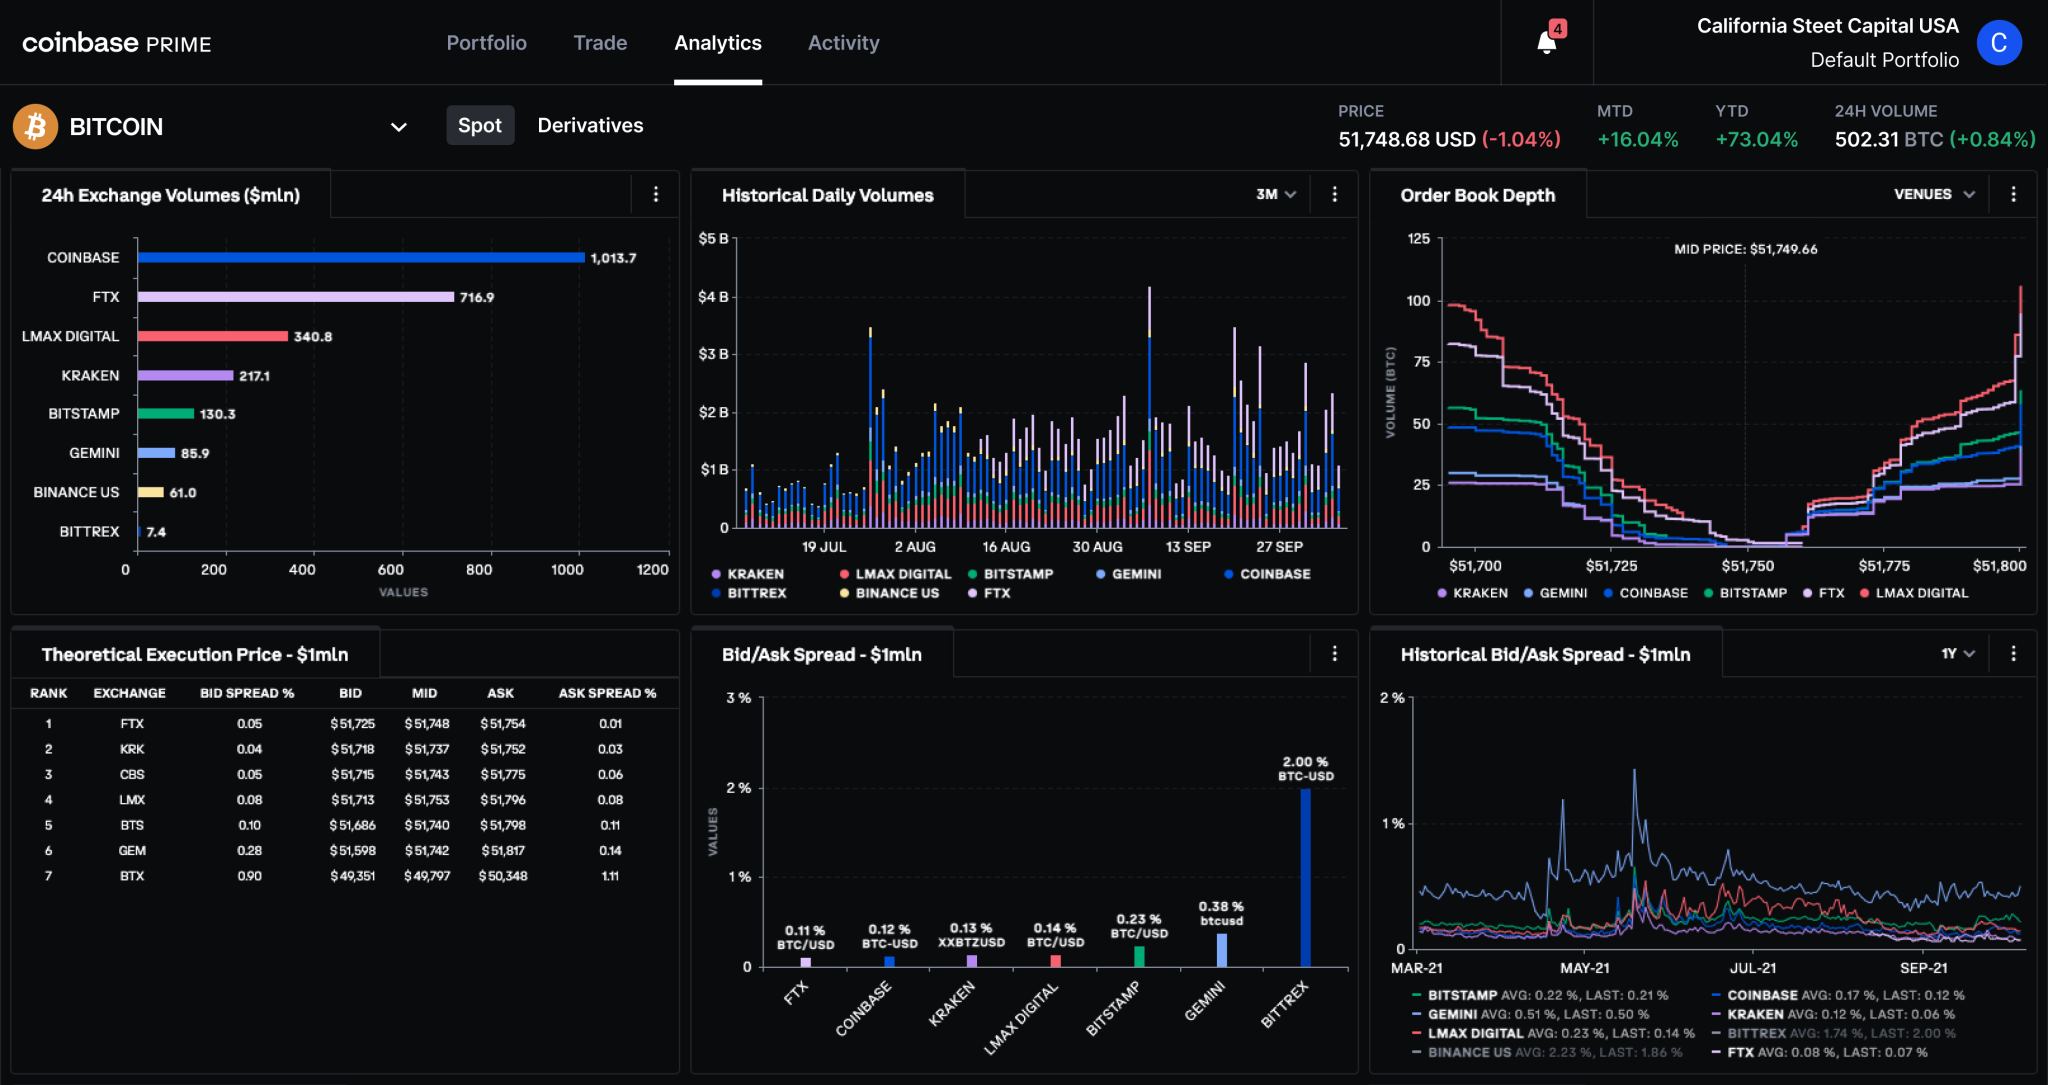Click the EXCHANGE column header

point(130,693)
